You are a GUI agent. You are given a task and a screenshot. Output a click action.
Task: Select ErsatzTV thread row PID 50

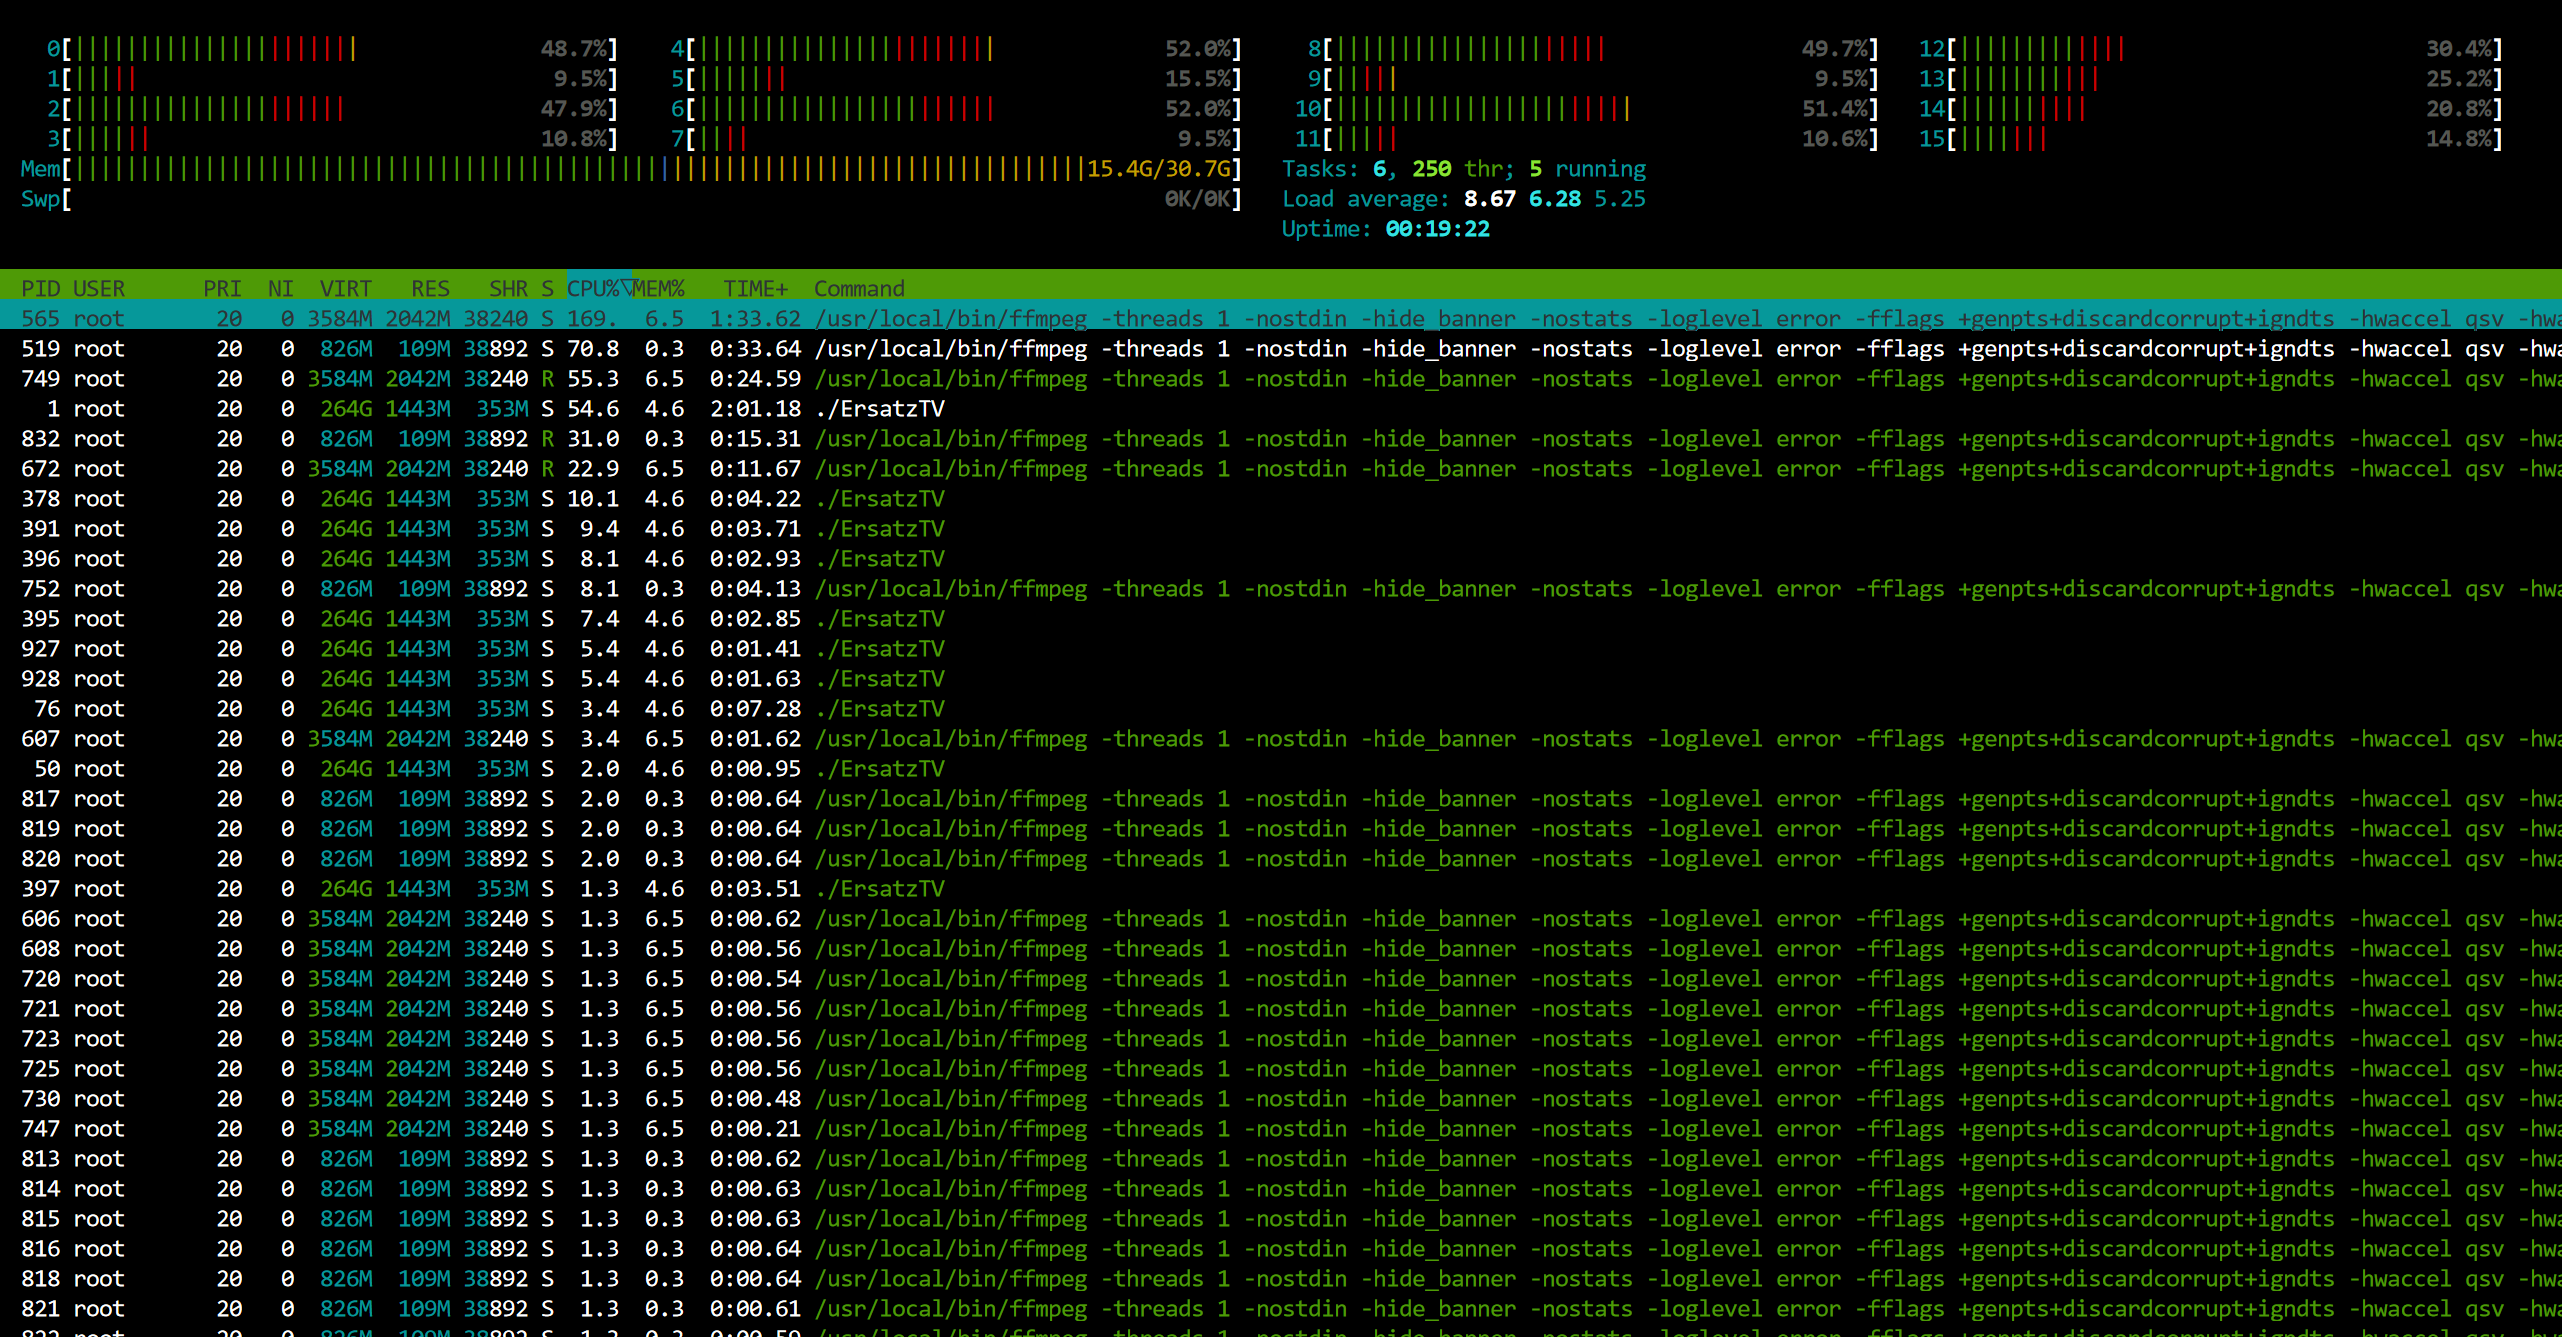coord(1281,769)
